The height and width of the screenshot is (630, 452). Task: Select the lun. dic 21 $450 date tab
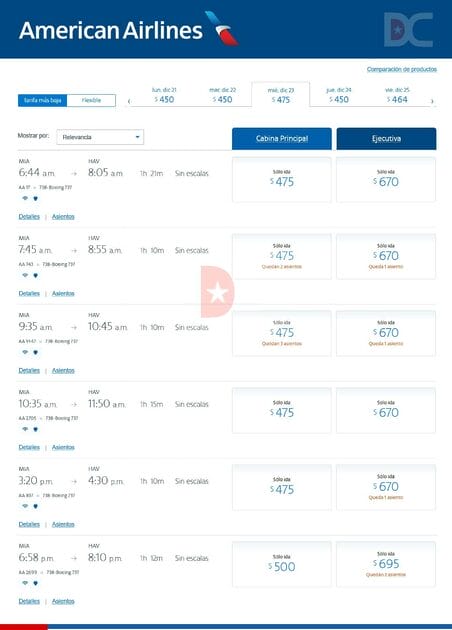click(x=164, y=95)
